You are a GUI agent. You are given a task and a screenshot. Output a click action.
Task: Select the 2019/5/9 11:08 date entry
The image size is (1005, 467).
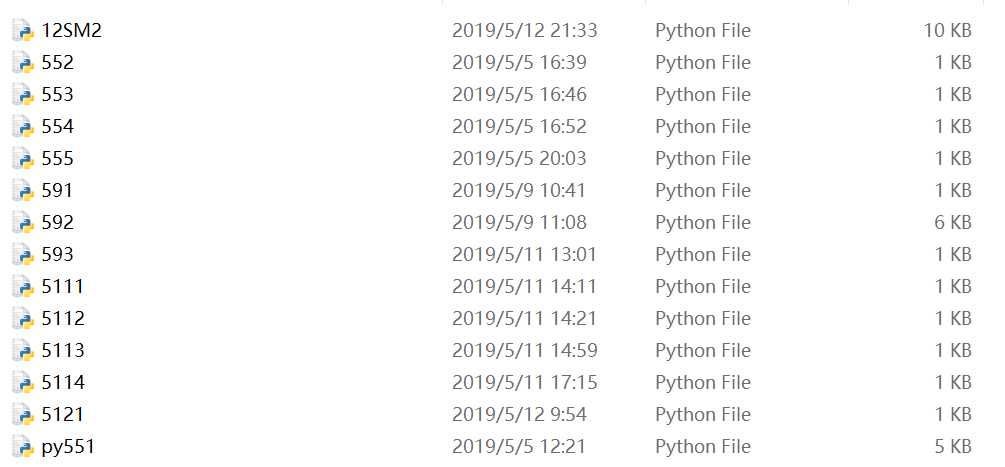coord(519,223)
